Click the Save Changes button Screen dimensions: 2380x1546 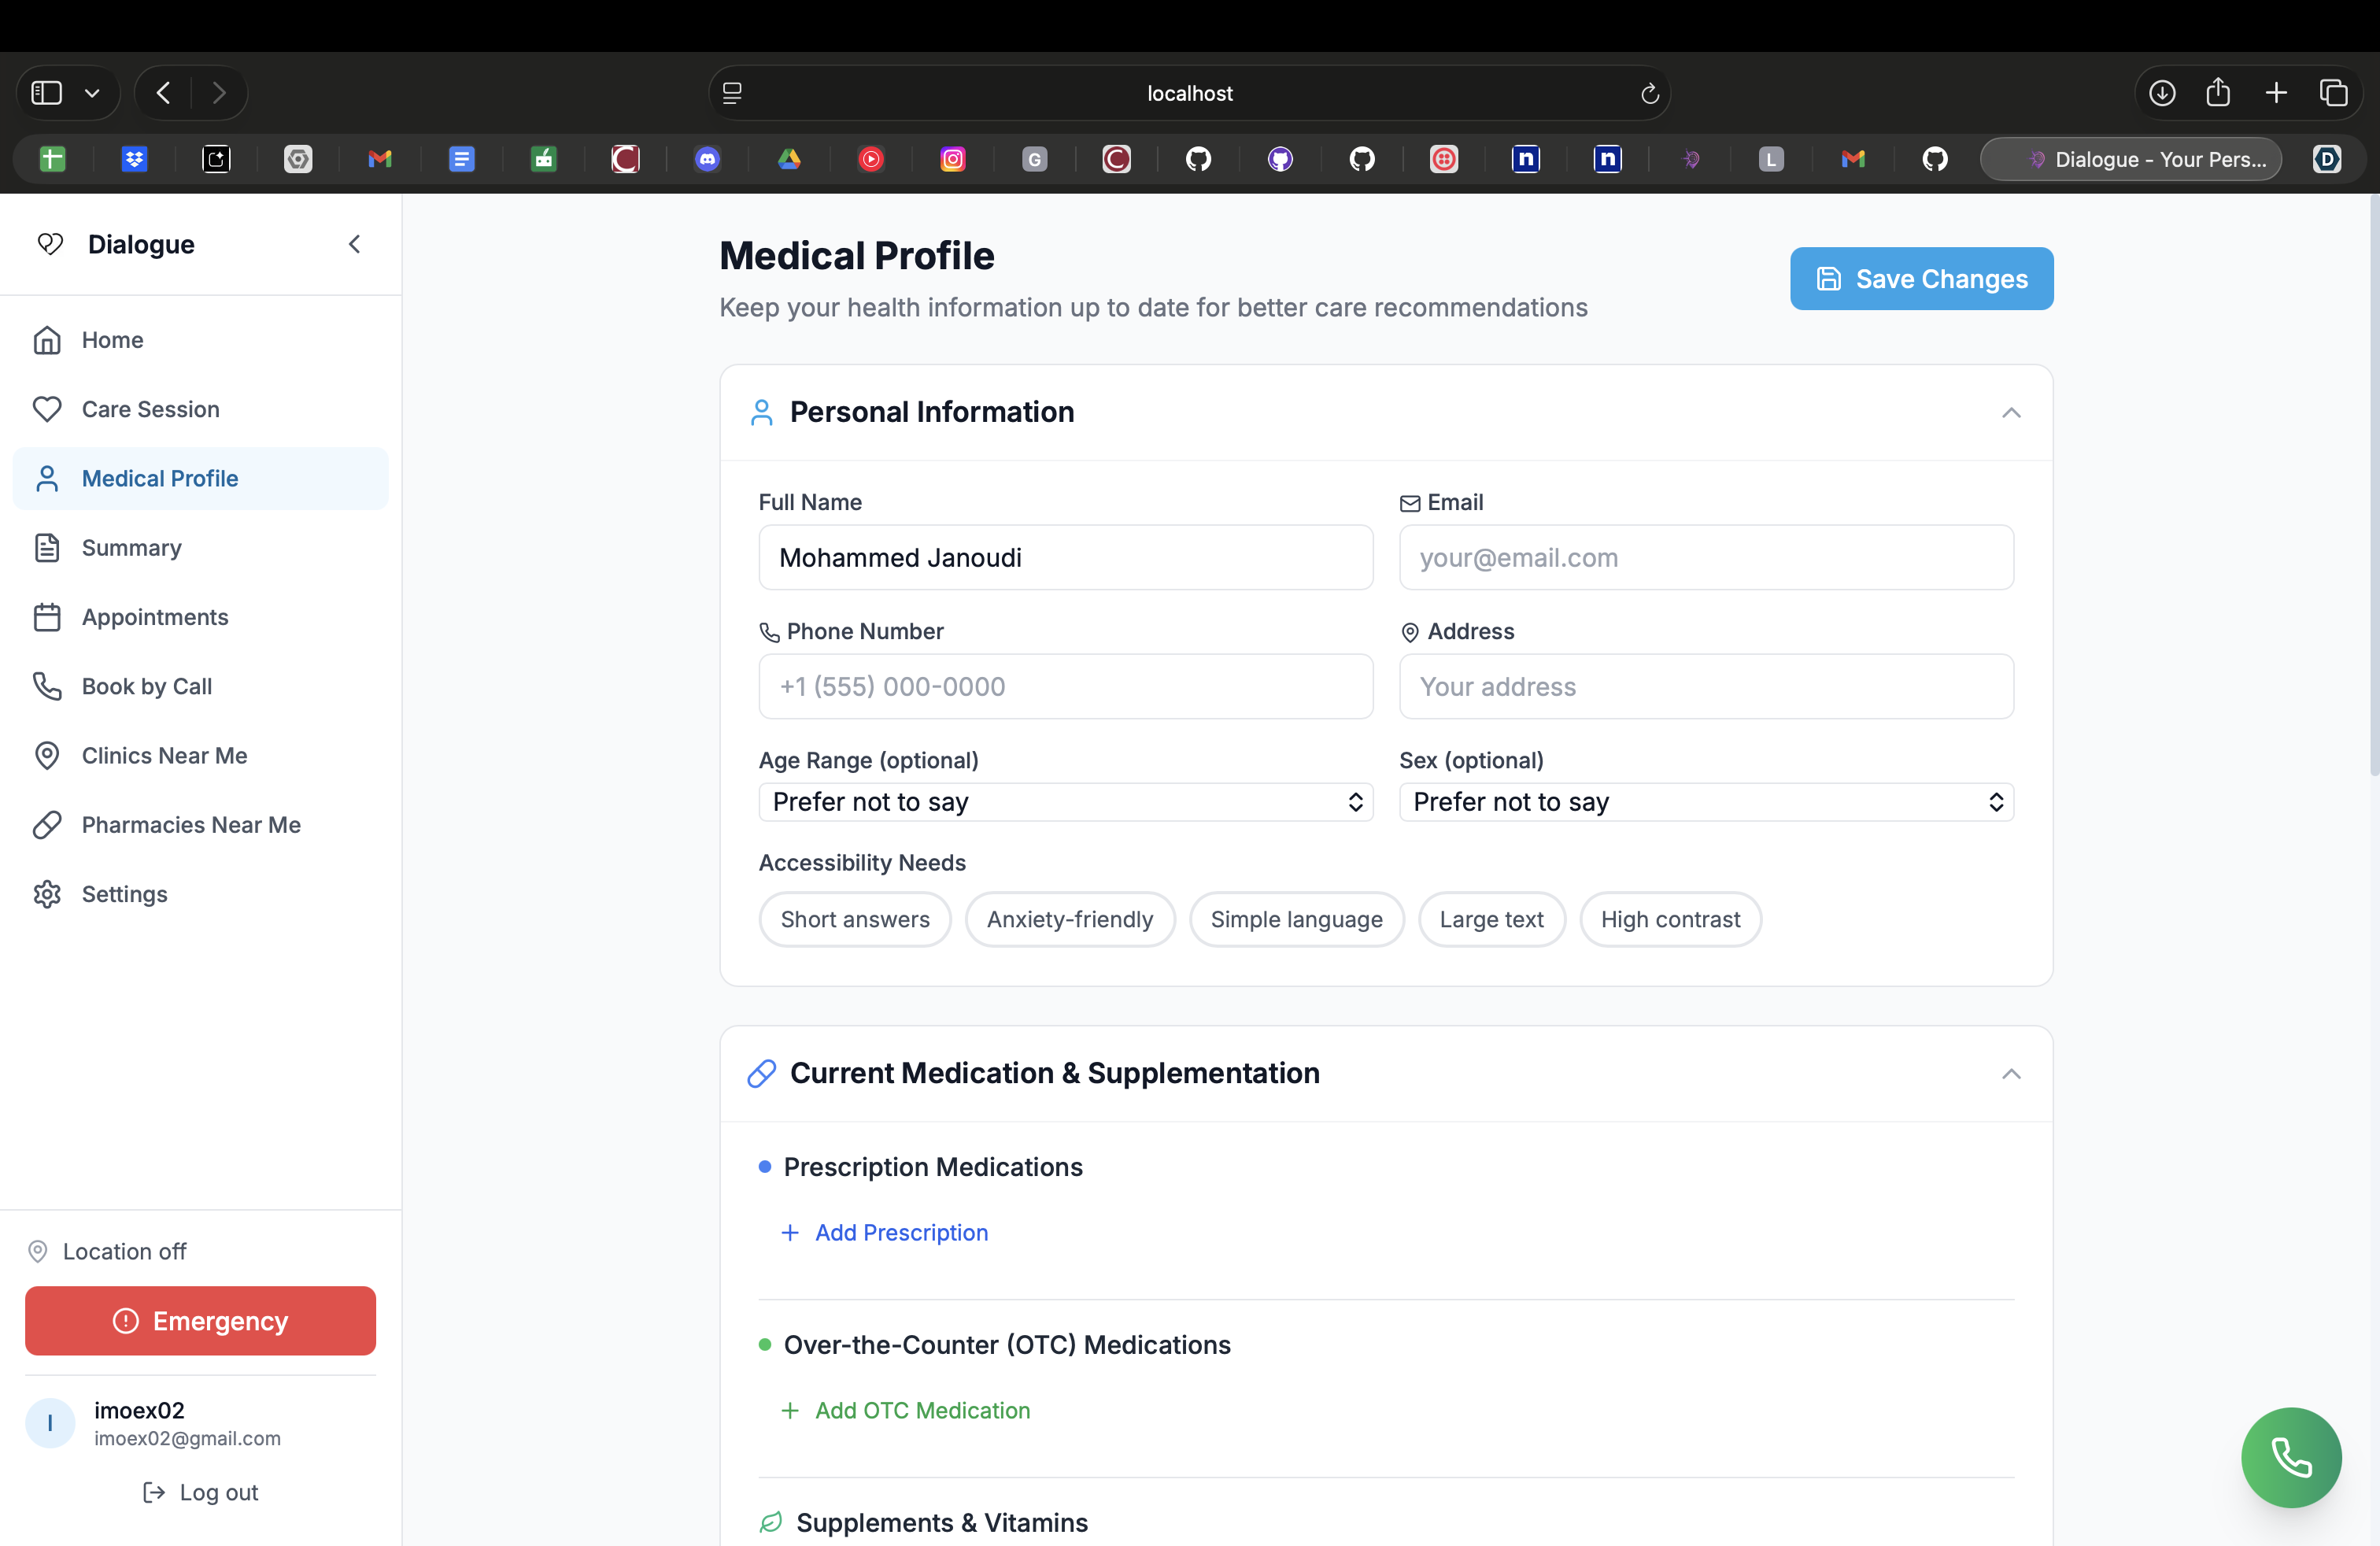[1921, 279]
